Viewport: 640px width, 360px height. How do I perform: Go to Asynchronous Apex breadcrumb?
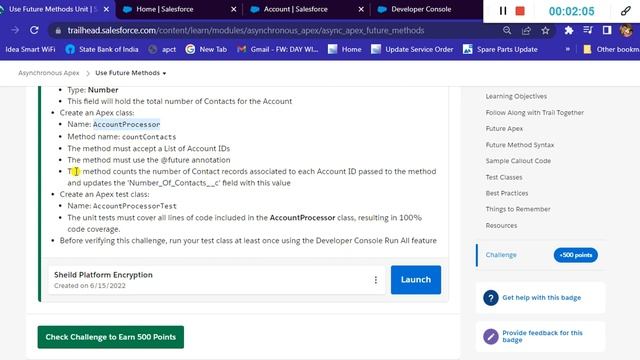pyautogui.click(x=49, y=73)
